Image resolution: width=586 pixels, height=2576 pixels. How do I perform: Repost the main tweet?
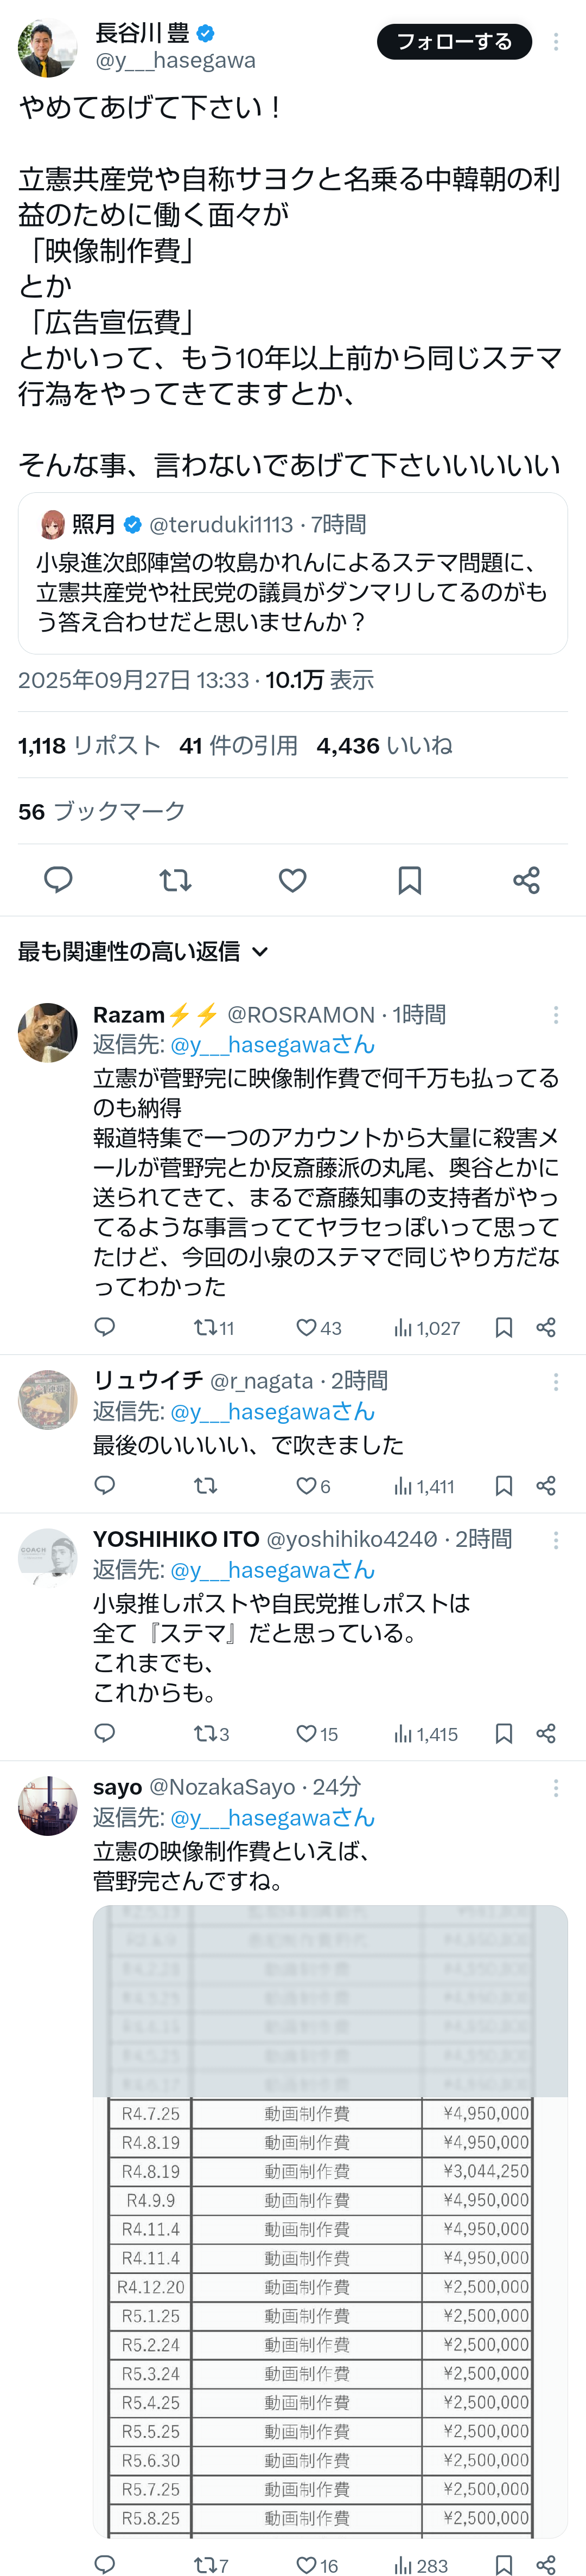click(x=175, y=880)
